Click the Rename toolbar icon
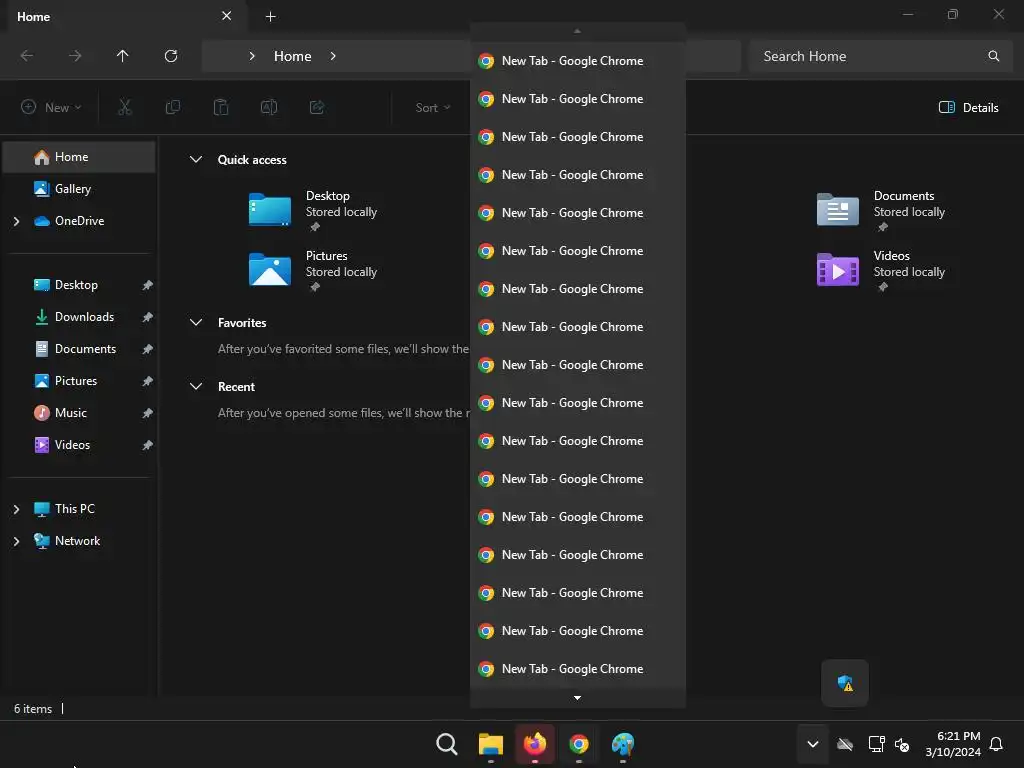The image size is (1024, 768). coord(269,107)
